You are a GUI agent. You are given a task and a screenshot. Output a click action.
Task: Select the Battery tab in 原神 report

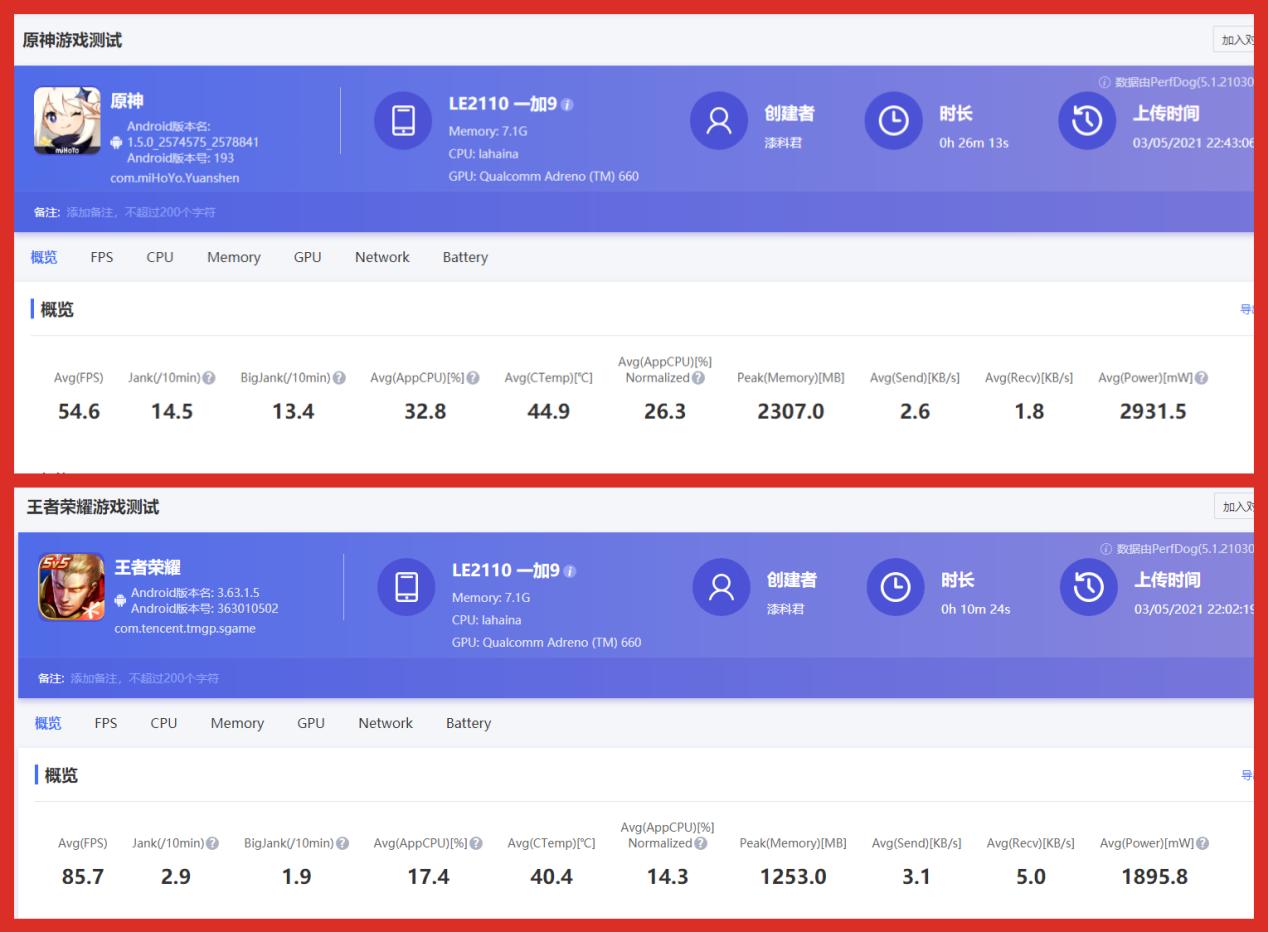click(465, 257)
